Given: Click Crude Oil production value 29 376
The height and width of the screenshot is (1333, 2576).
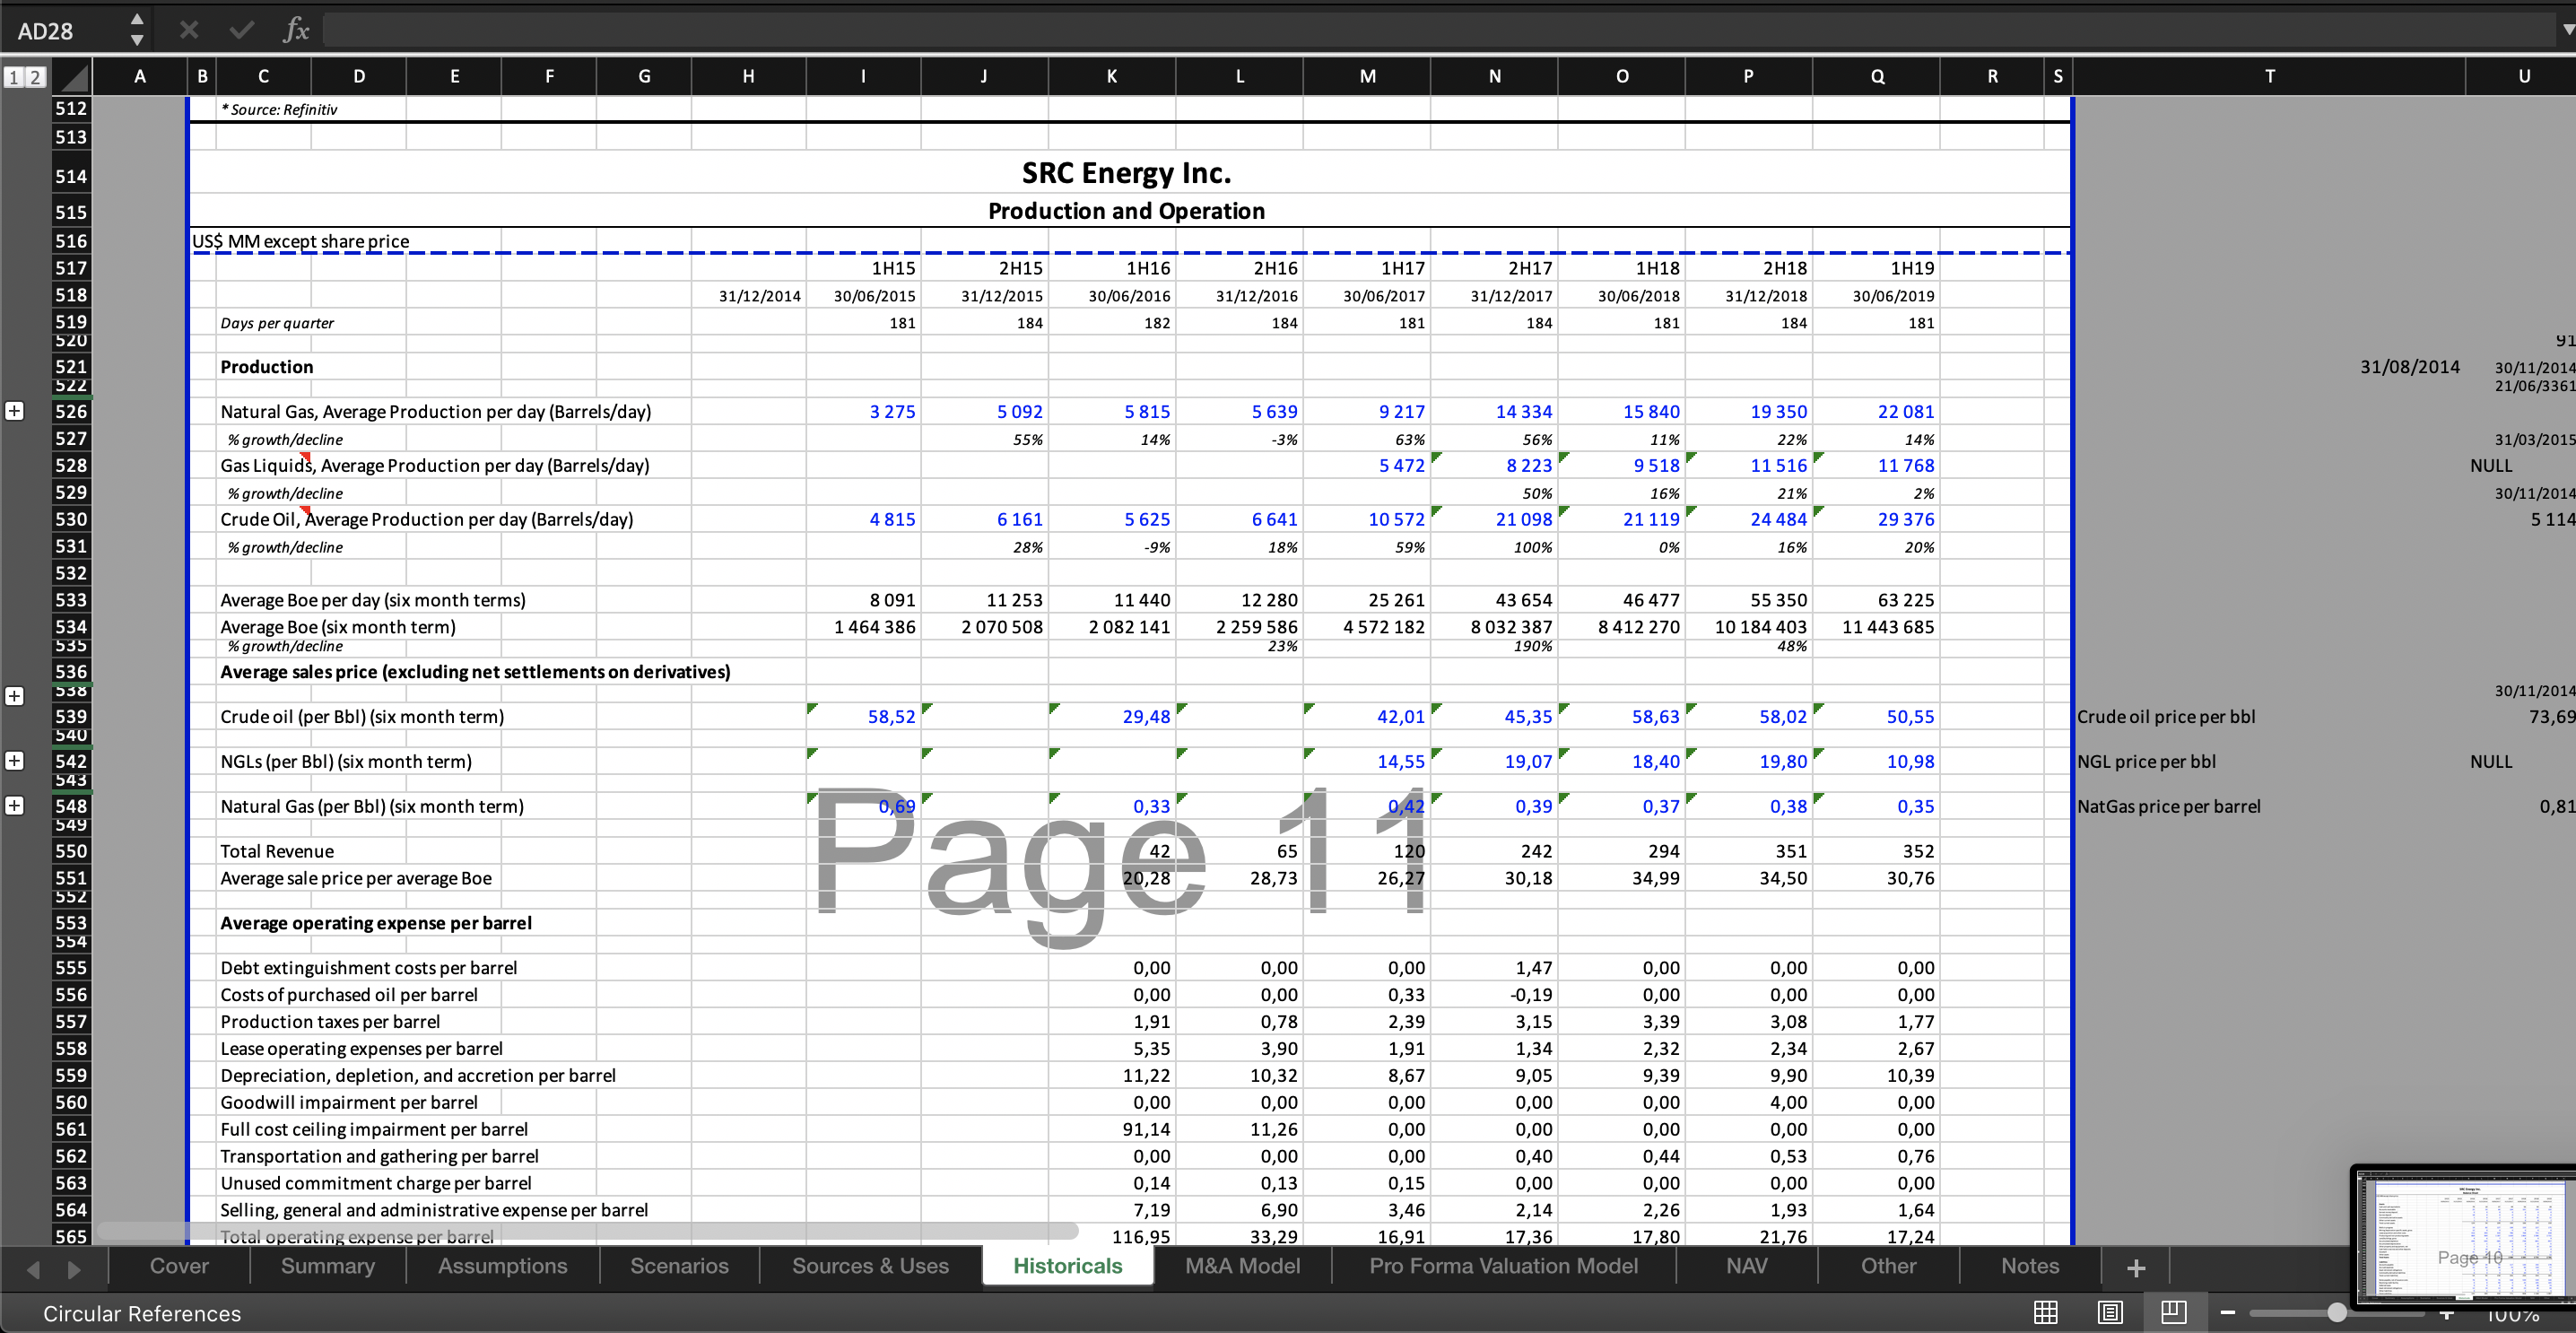Looking at the screenshot, I should coord(1906,519).
